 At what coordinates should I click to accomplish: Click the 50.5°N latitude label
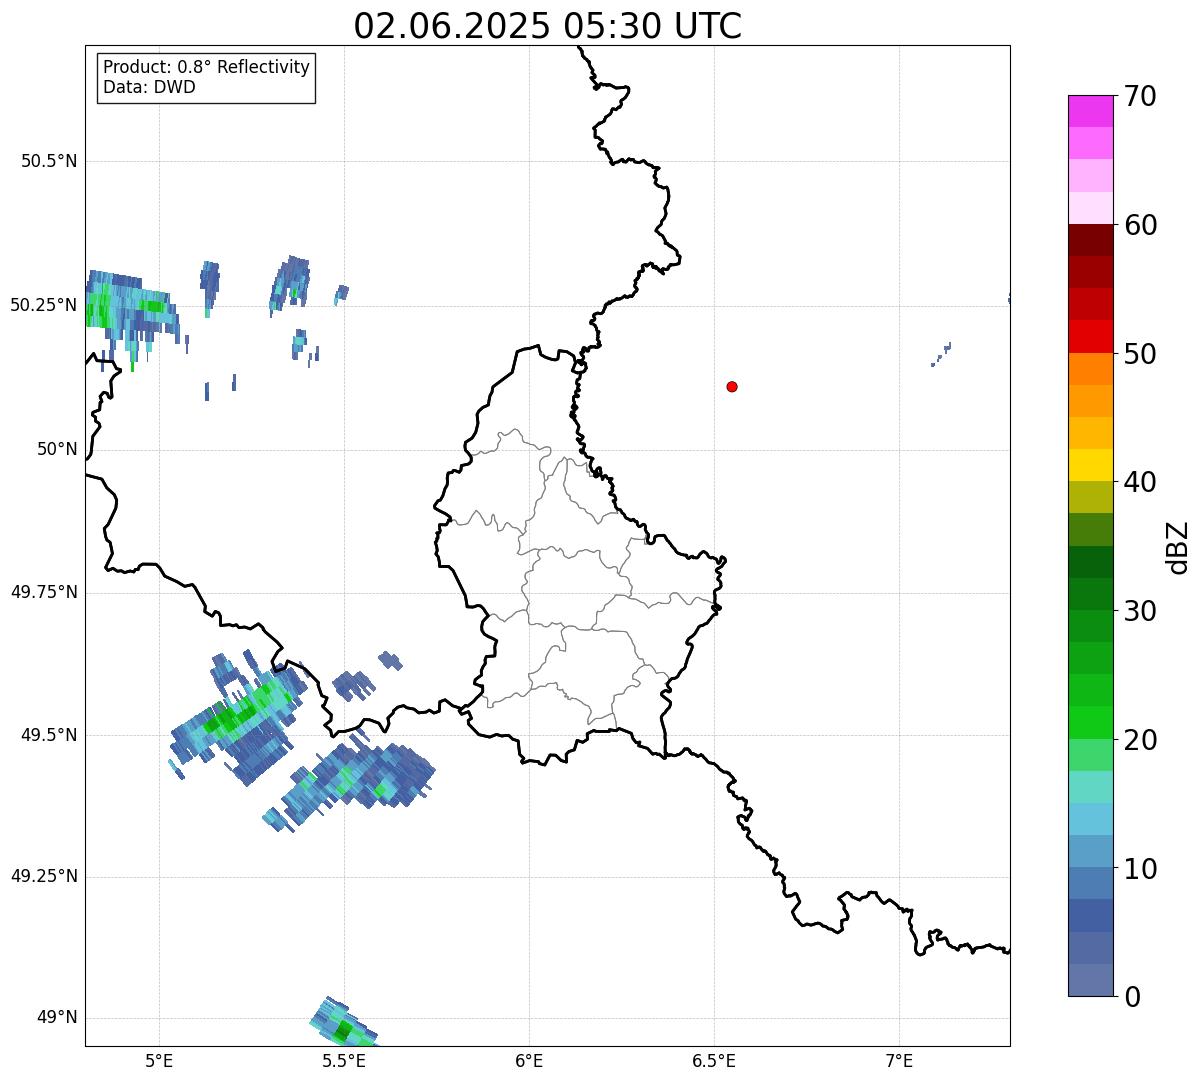point(49,161)
